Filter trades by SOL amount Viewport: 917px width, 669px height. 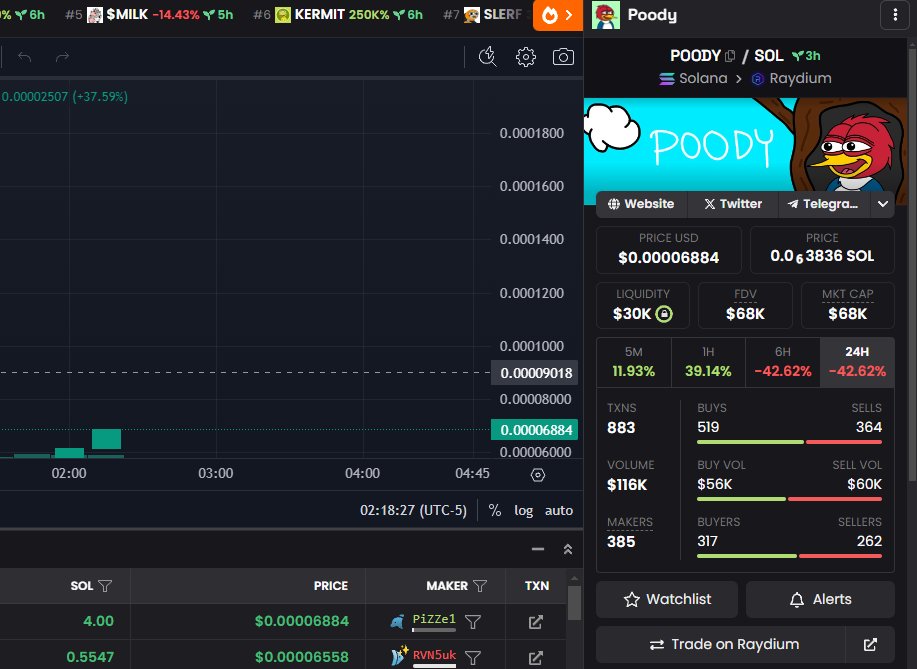(105, 585)
